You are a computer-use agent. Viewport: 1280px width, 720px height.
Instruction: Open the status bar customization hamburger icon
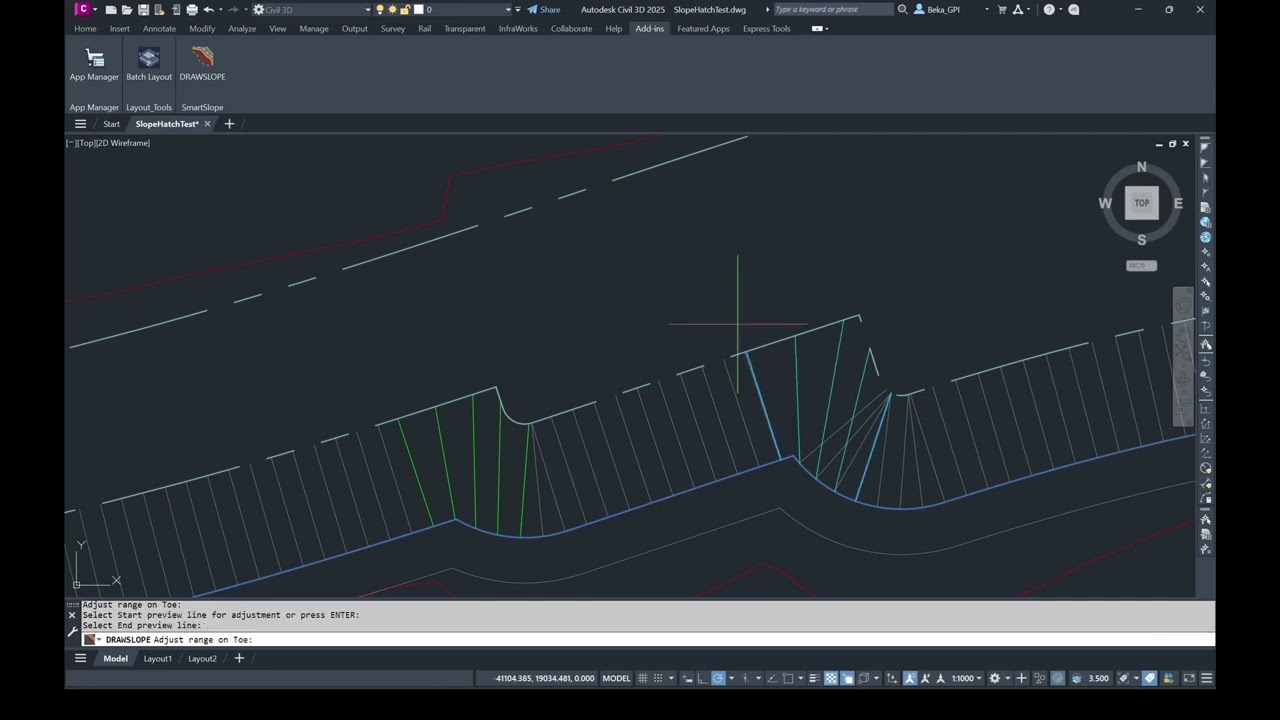(x=1207, y=678)
